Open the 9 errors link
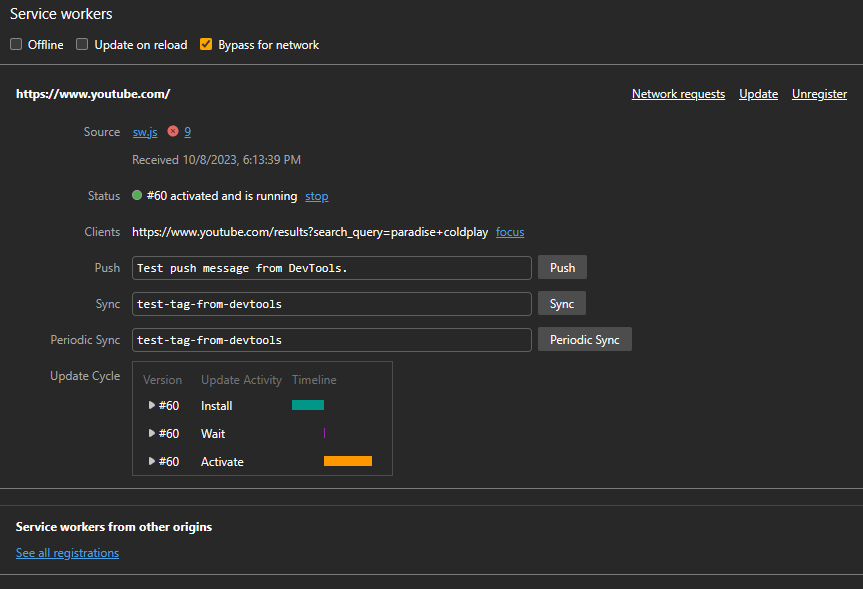Screen dimensions: 863x589 pyautogui.click(x=187, y=132)
